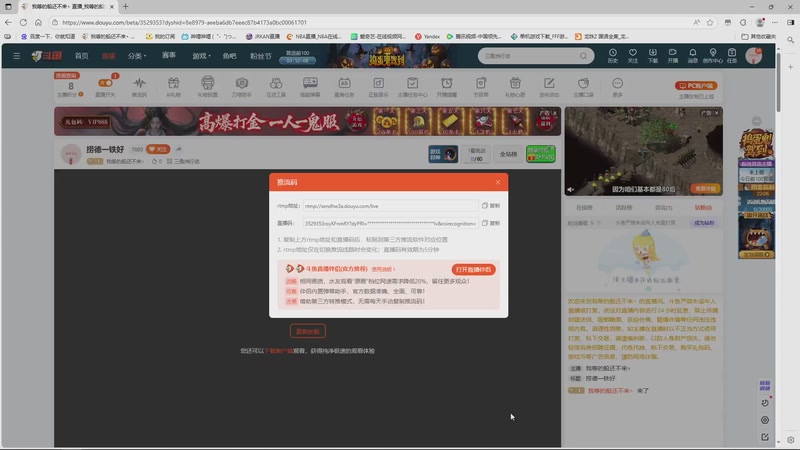Open the 礼物设置 tool icon
The image size is (800, 450).
click(208, 86)
